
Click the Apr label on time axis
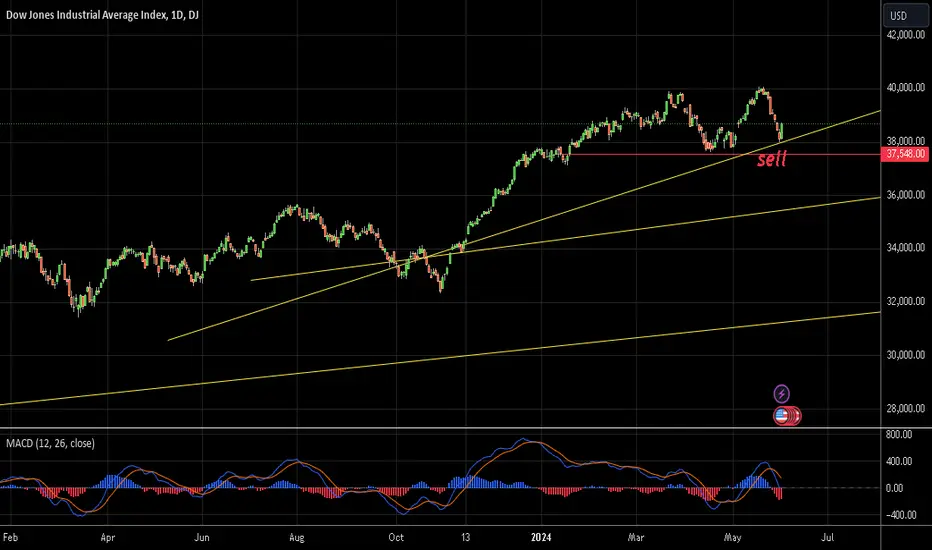pos(108,538)
